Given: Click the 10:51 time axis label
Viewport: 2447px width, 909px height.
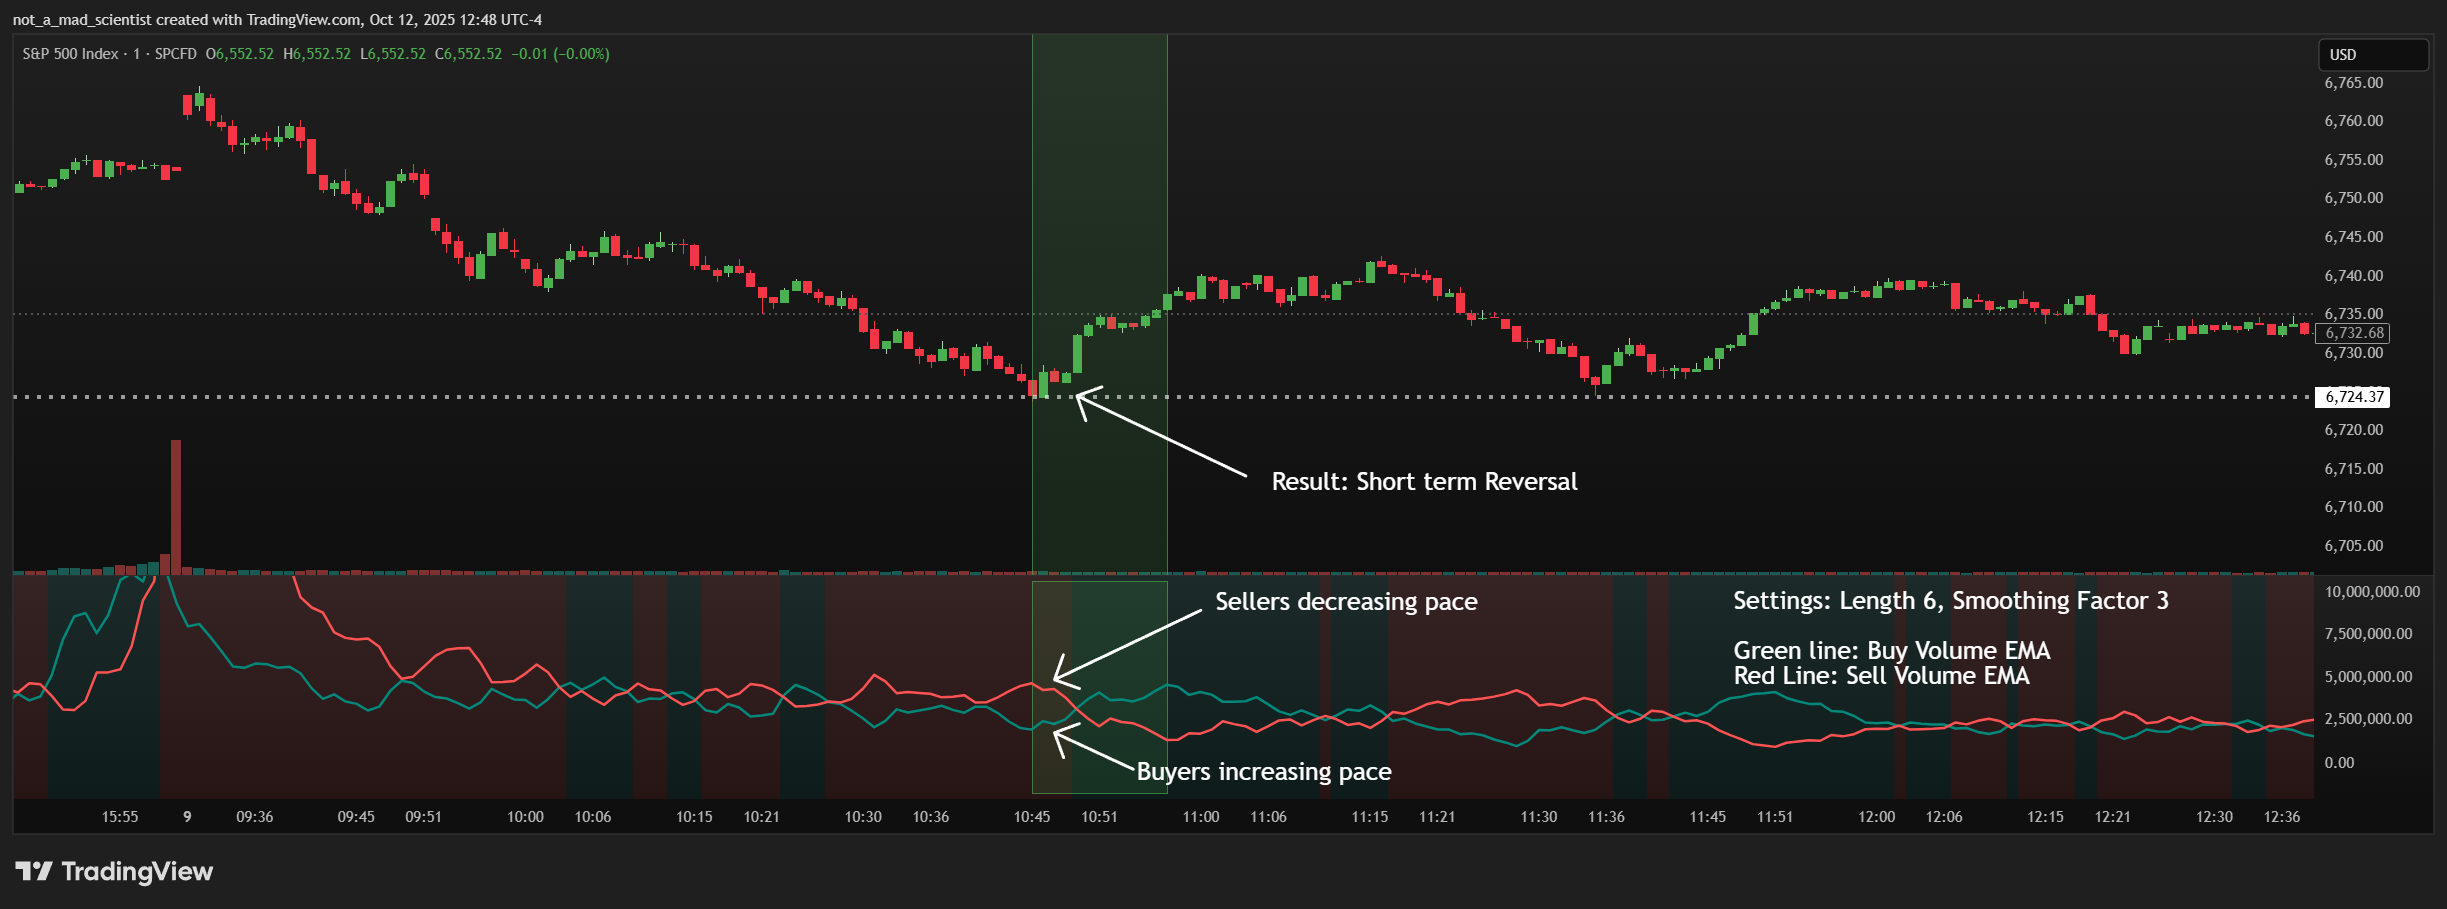Looking at the screenshot, I should tap(1100, 817).
